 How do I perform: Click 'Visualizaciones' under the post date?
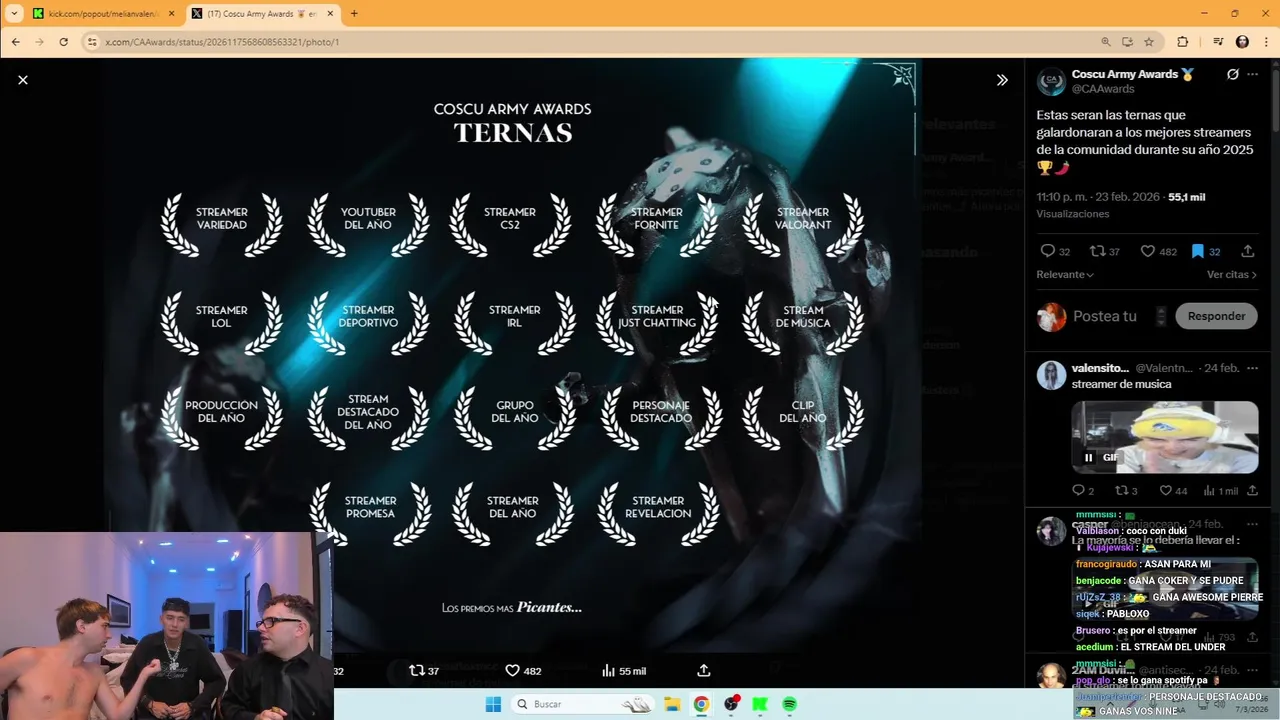(x=1073, y=214)
